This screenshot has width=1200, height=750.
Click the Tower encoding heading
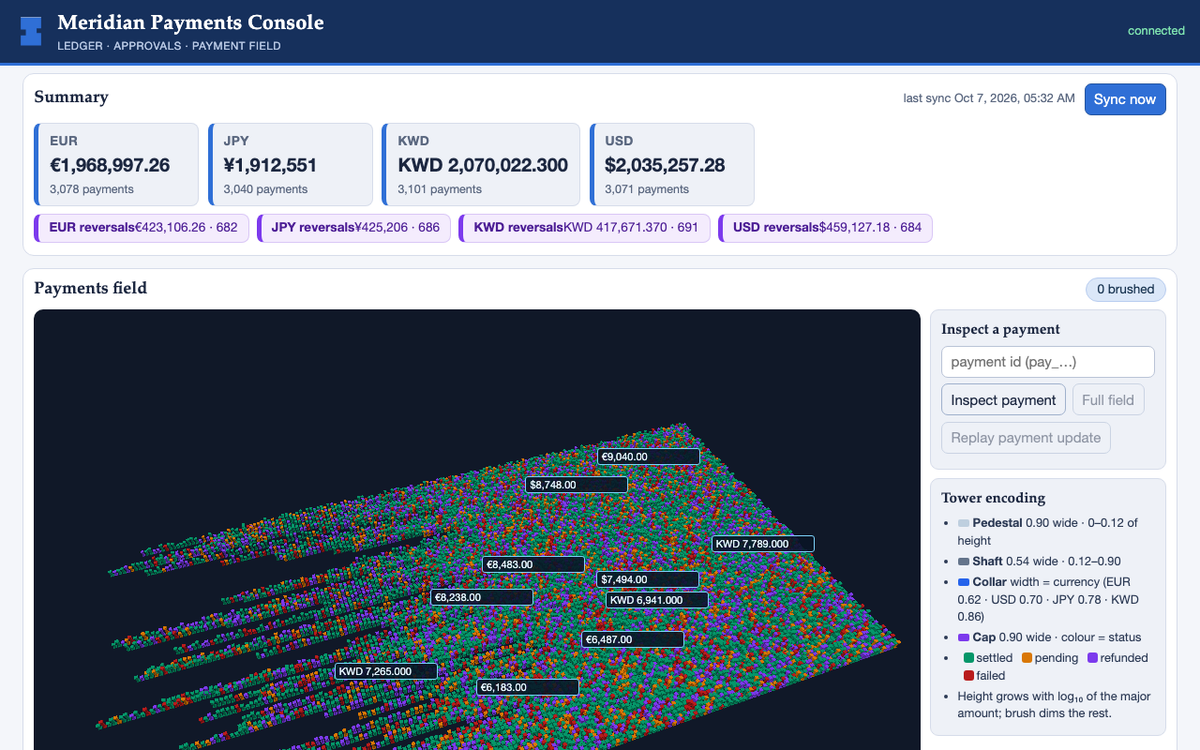[x=993, y=498]
